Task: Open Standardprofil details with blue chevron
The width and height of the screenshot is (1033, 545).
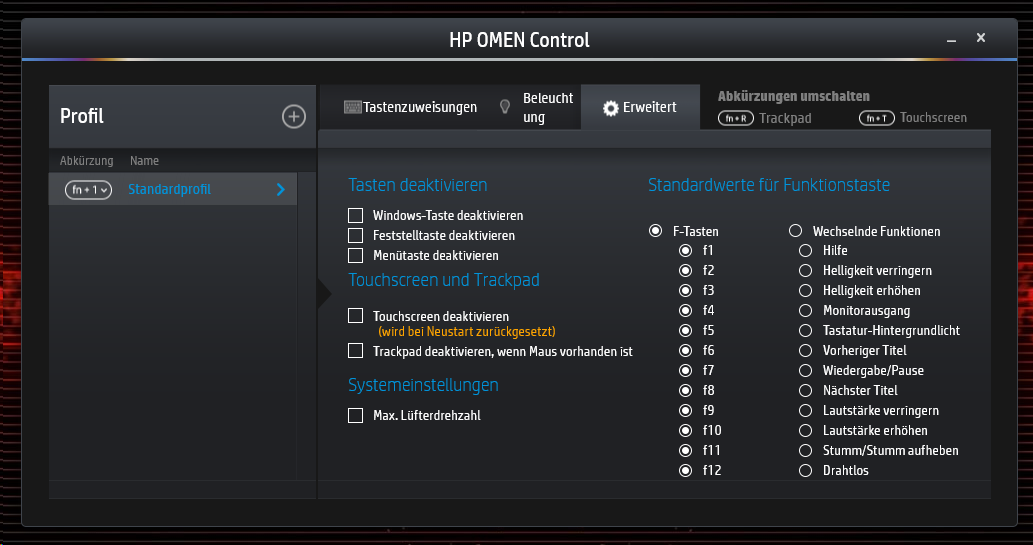Action: point(281,190)
